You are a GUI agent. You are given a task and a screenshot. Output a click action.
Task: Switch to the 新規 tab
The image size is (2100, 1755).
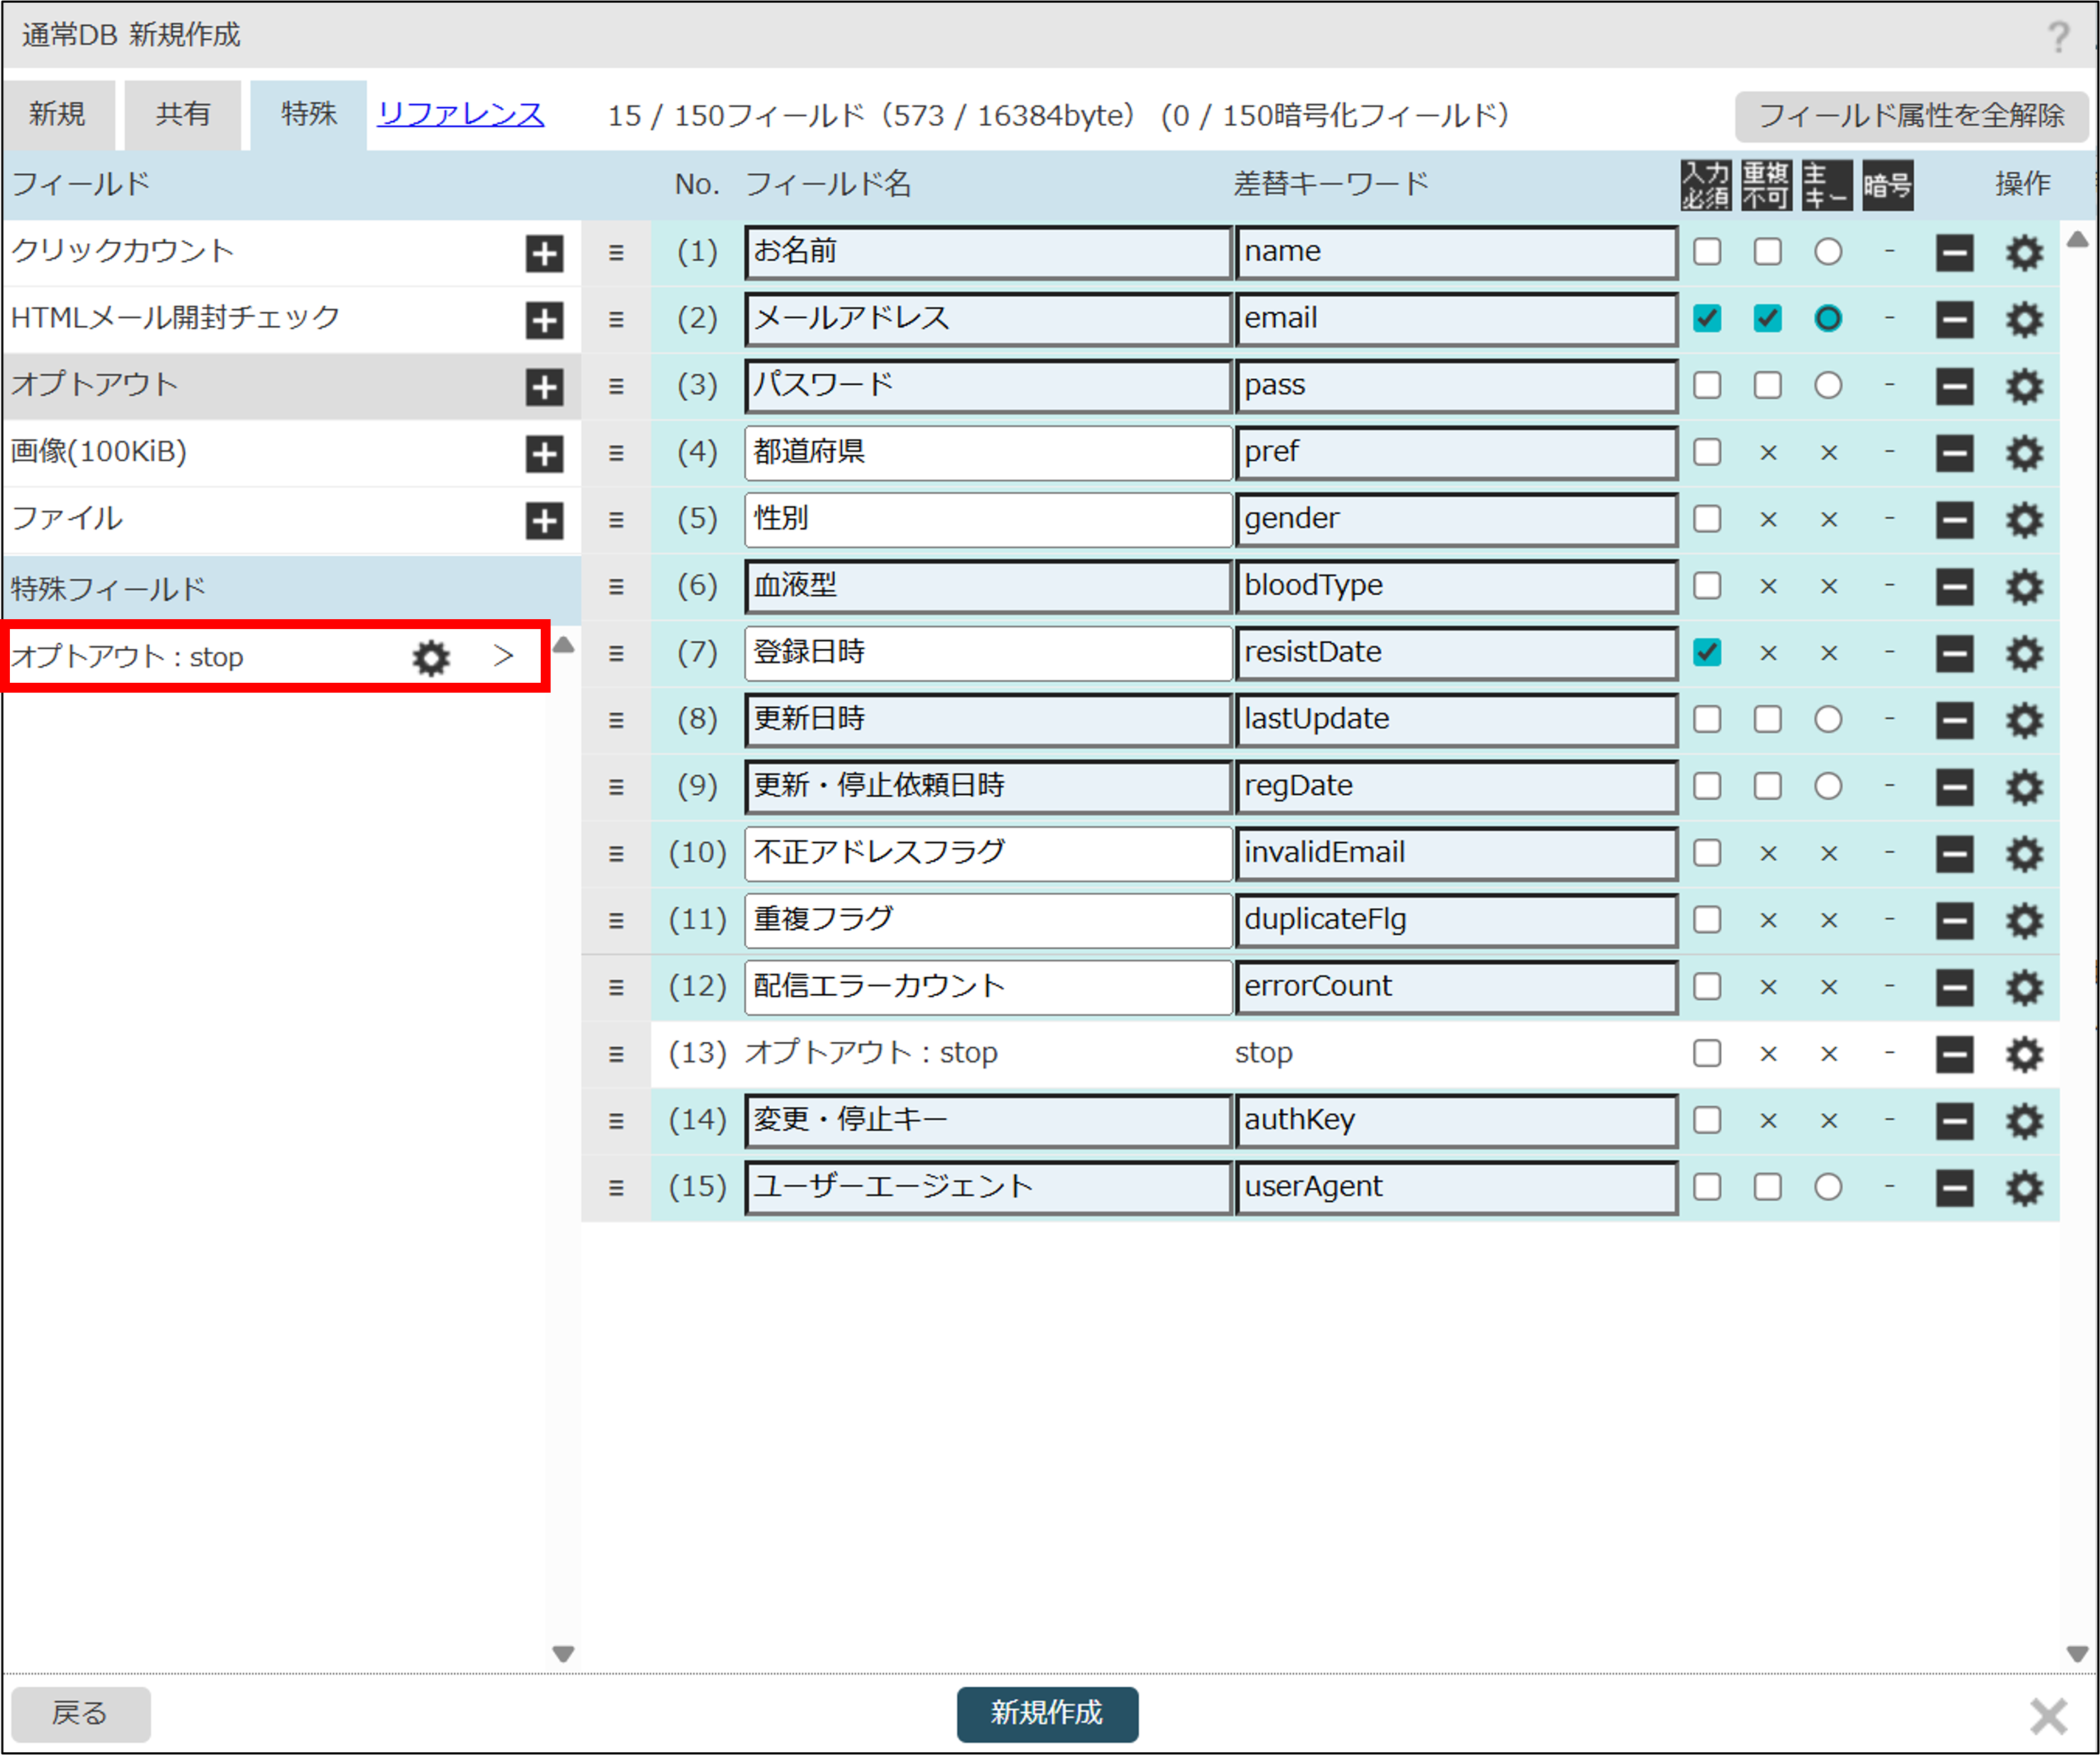(x=58, y=114)
